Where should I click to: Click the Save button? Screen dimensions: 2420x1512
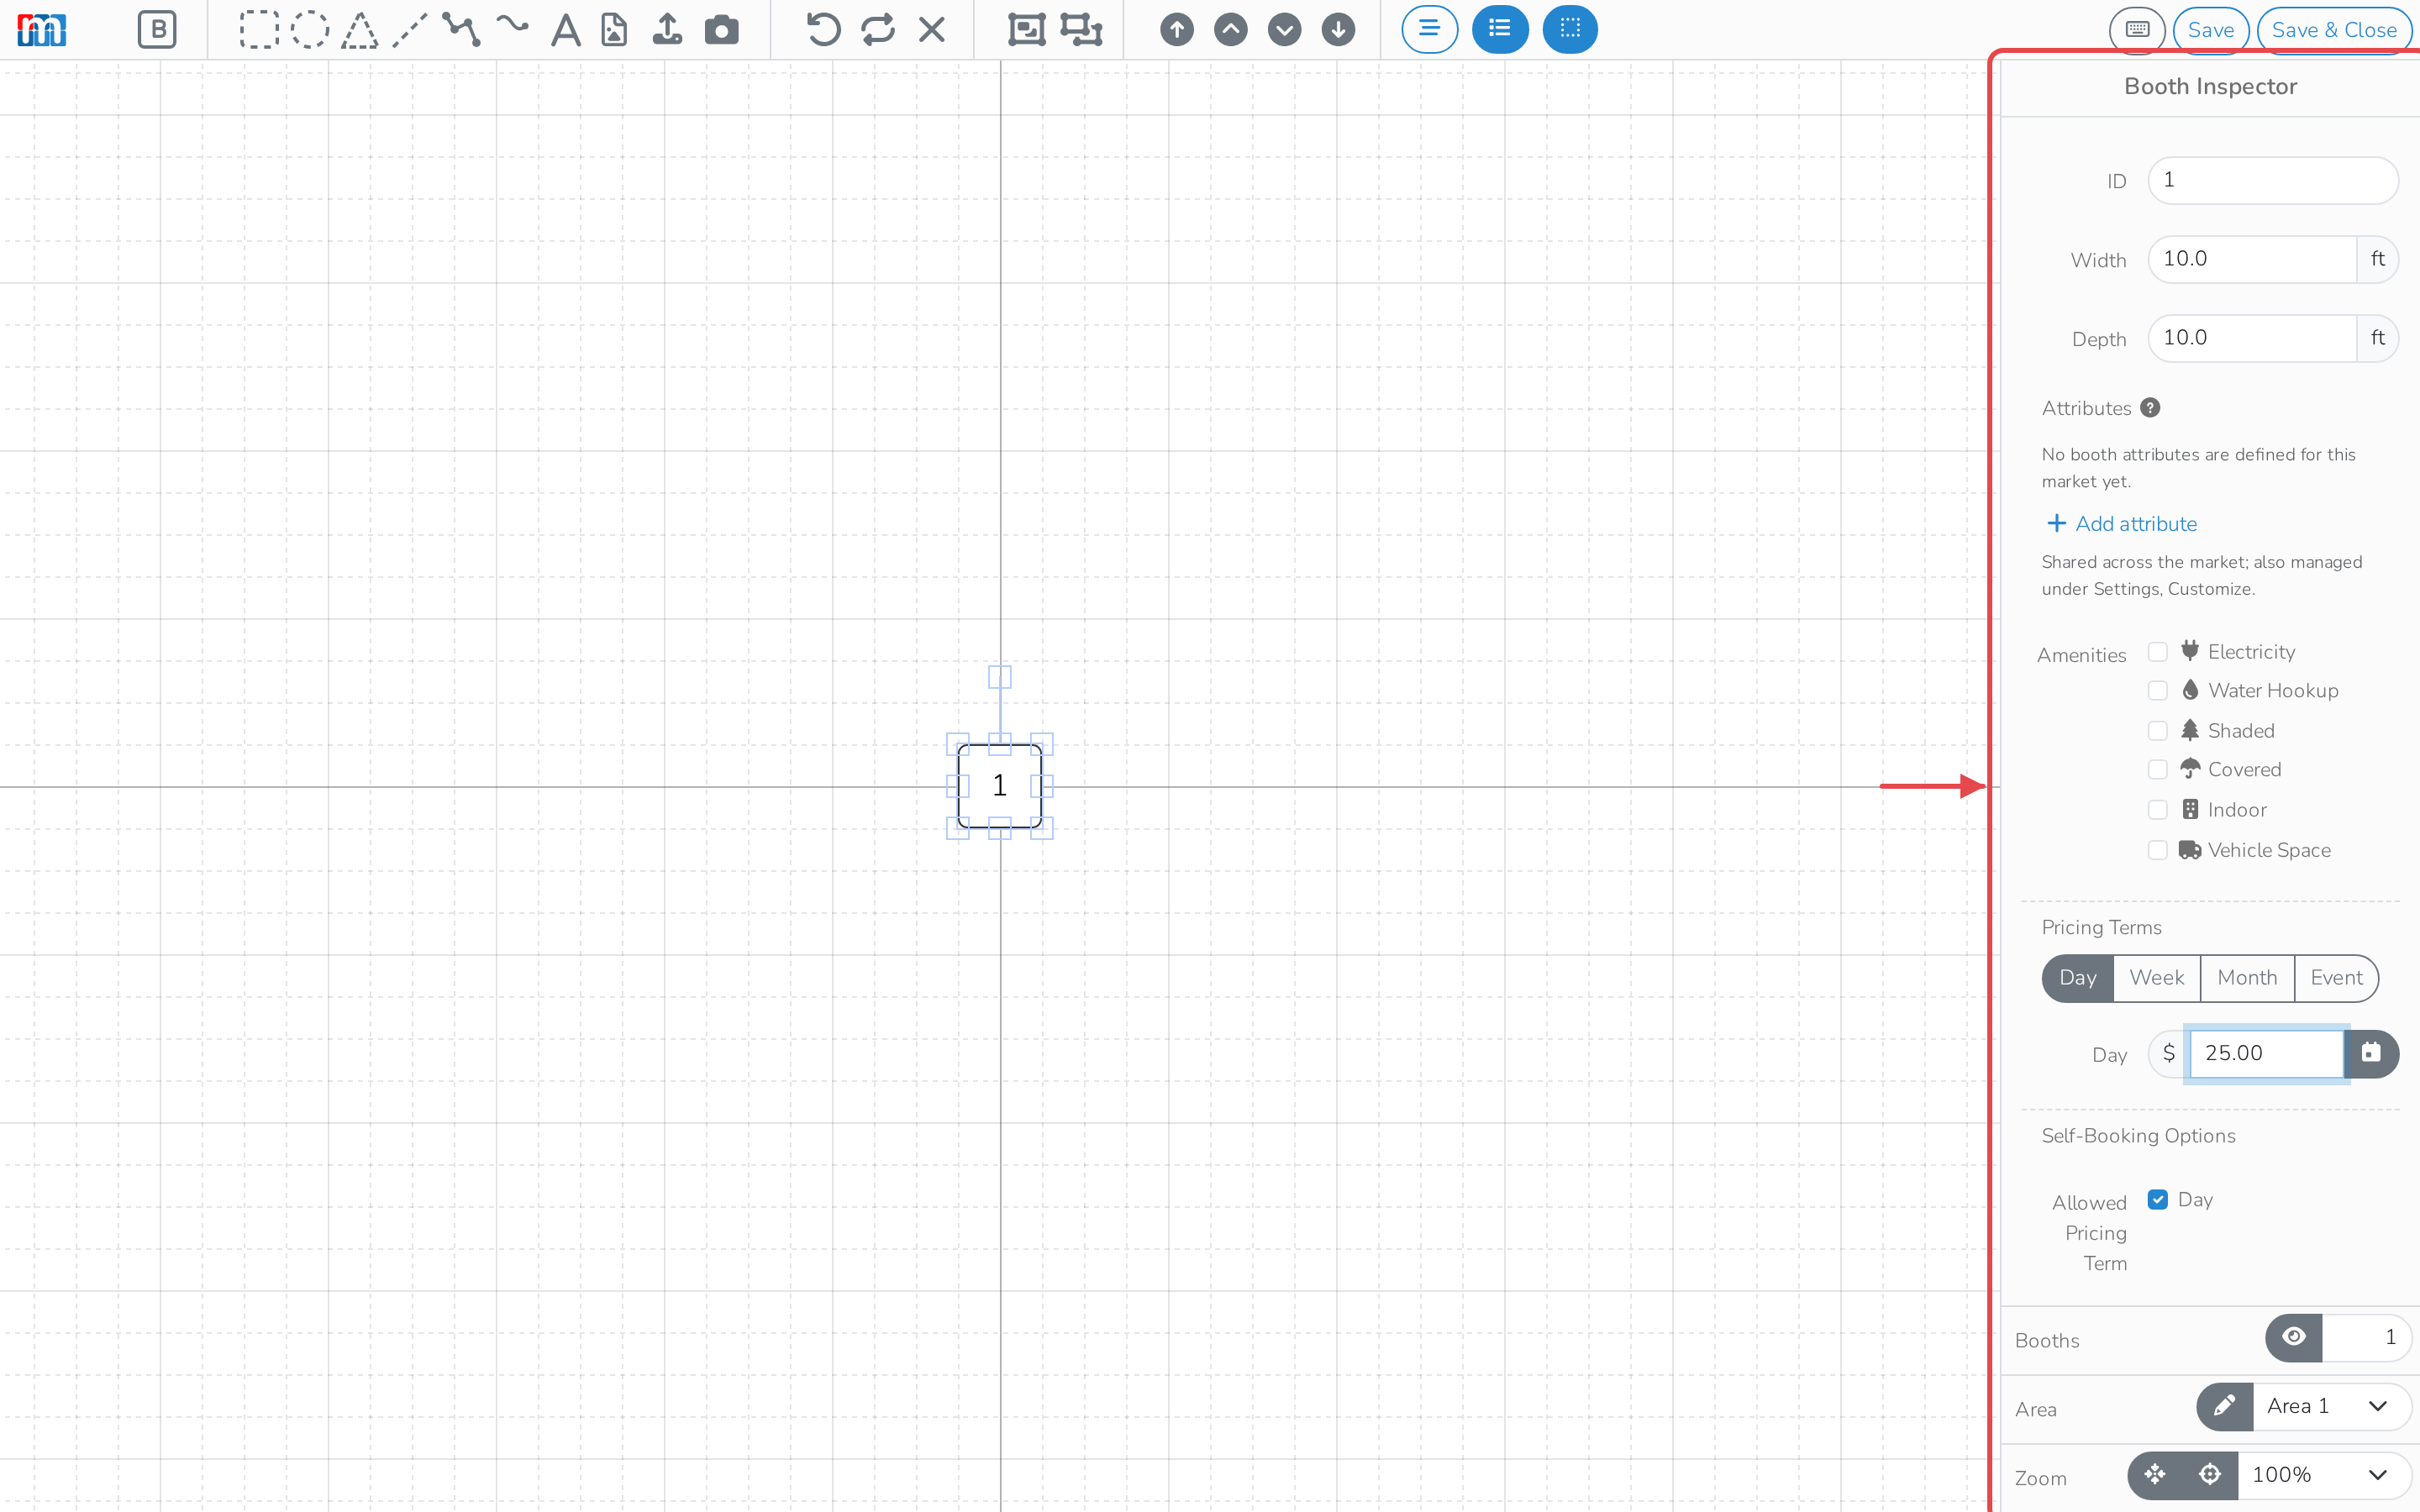click(2211, 30)
